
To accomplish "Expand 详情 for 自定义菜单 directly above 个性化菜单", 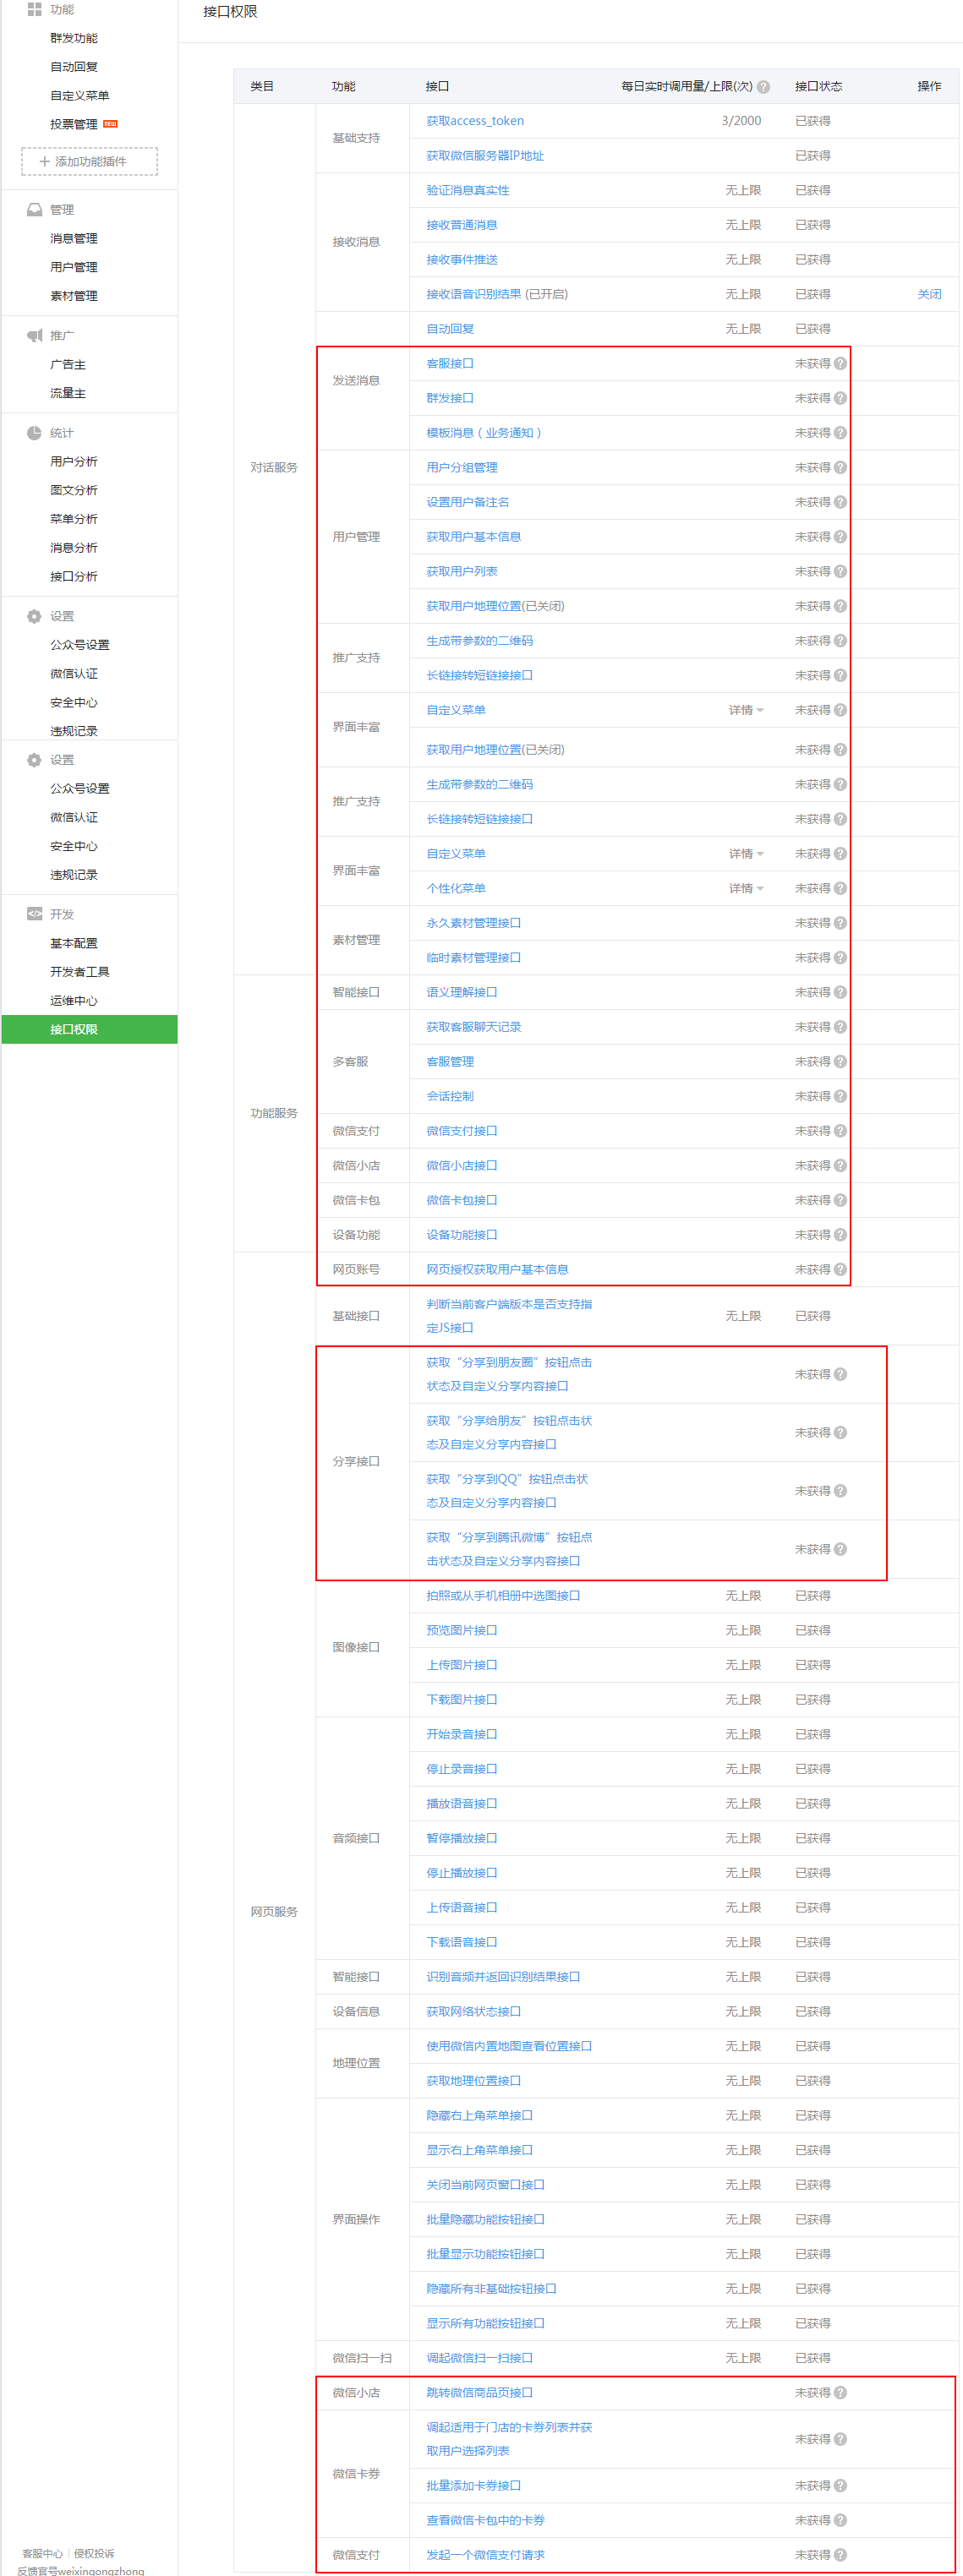I will click(x=745, y=854).
